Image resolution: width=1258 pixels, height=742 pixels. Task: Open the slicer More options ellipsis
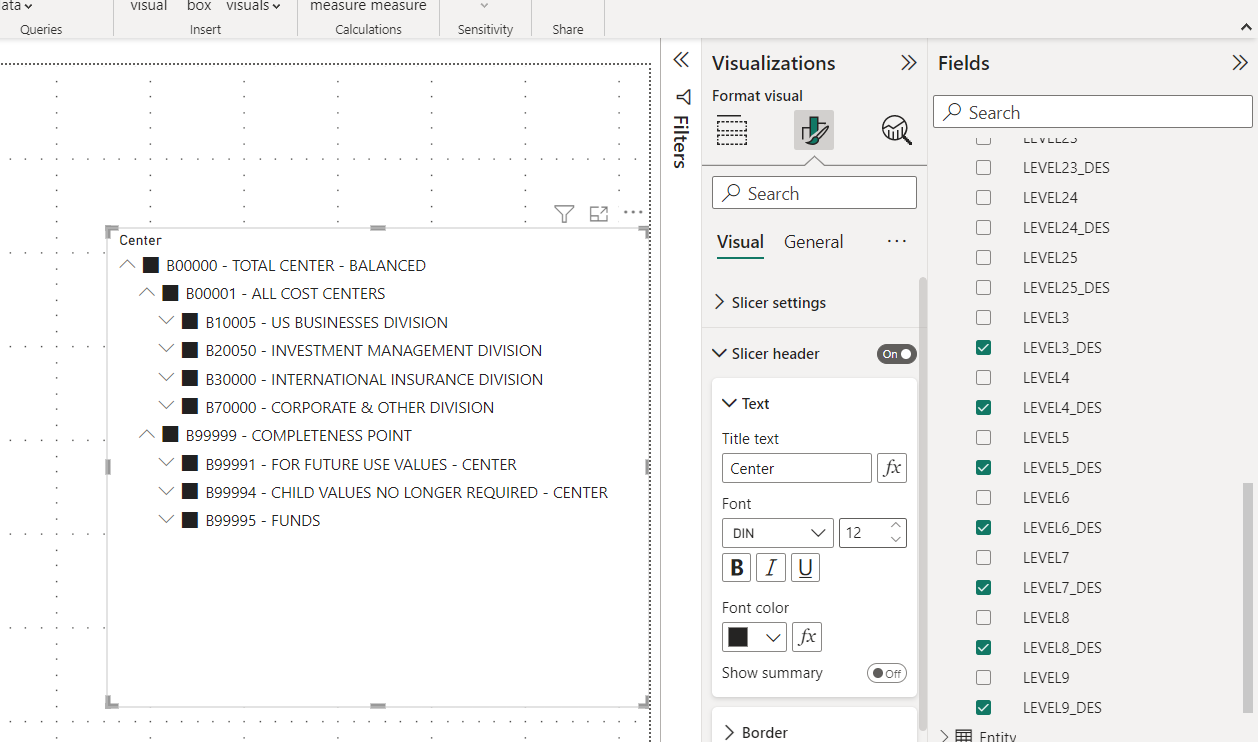632,212
